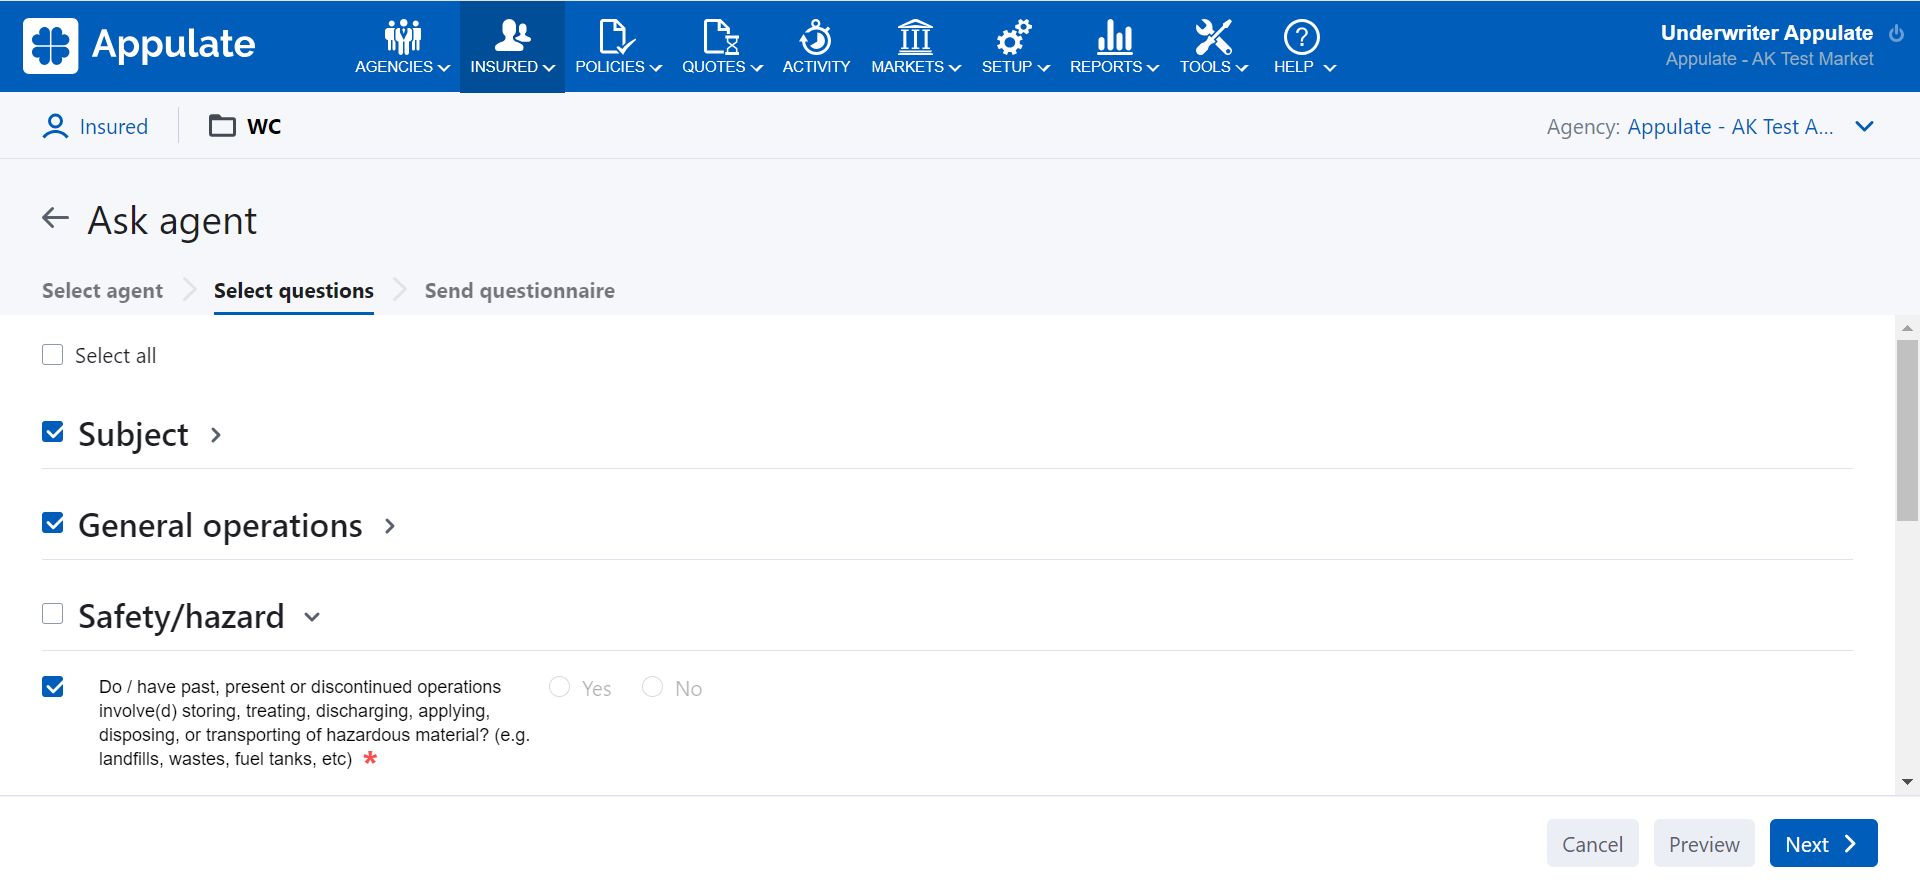Uncheck the General operations checkbox
The width and height of the screenshot is (1920, 890).
(53, 523)
